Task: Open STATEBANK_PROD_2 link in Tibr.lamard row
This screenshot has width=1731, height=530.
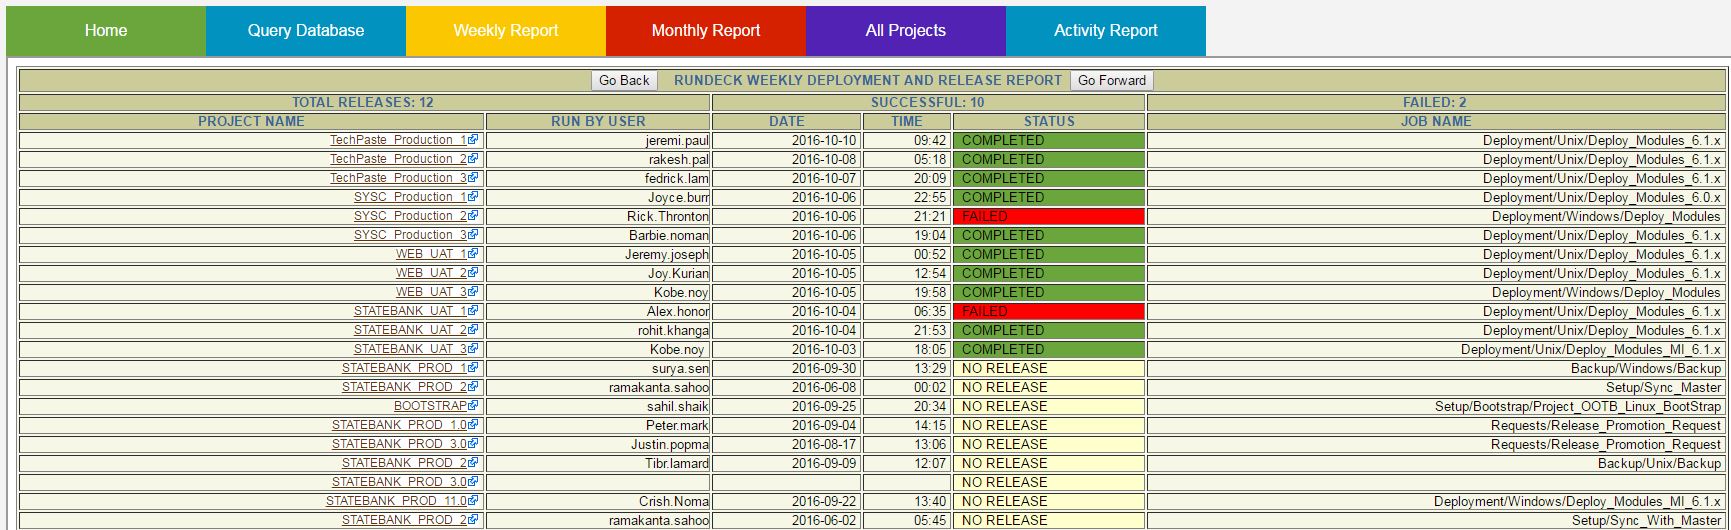Action: [x=404, y=463]
